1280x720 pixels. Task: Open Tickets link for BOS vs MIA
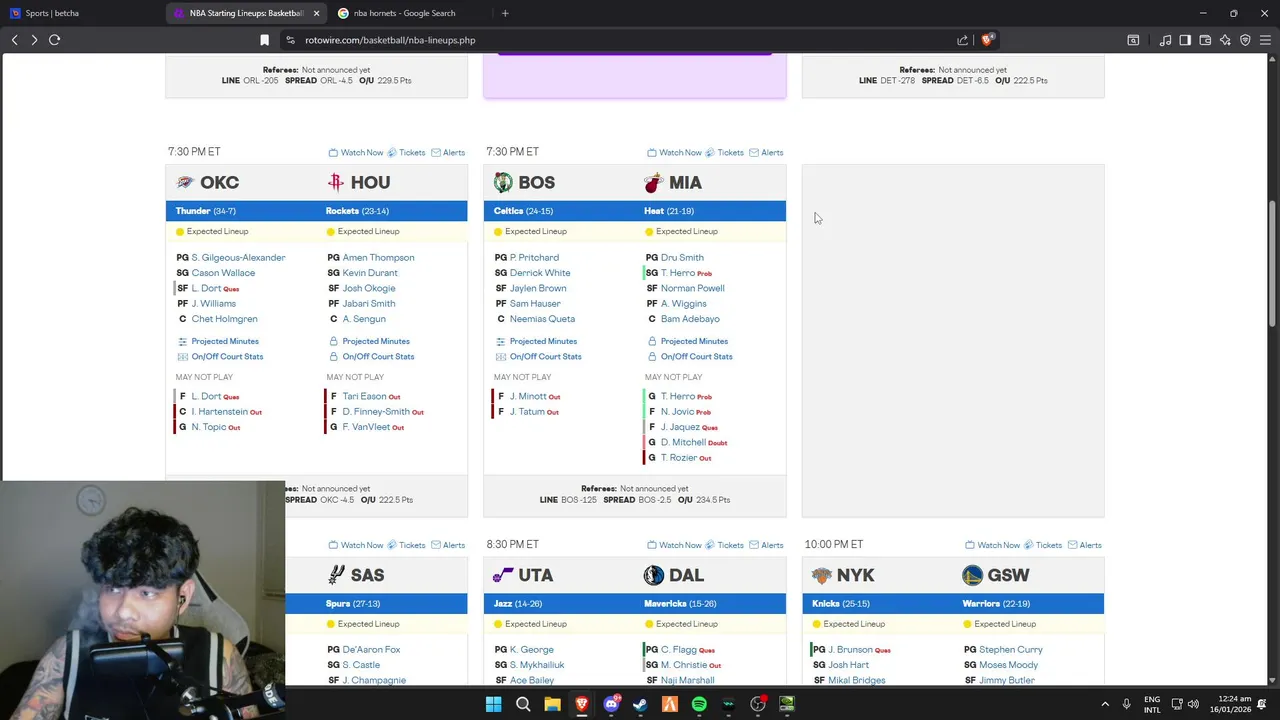point(724,153)
